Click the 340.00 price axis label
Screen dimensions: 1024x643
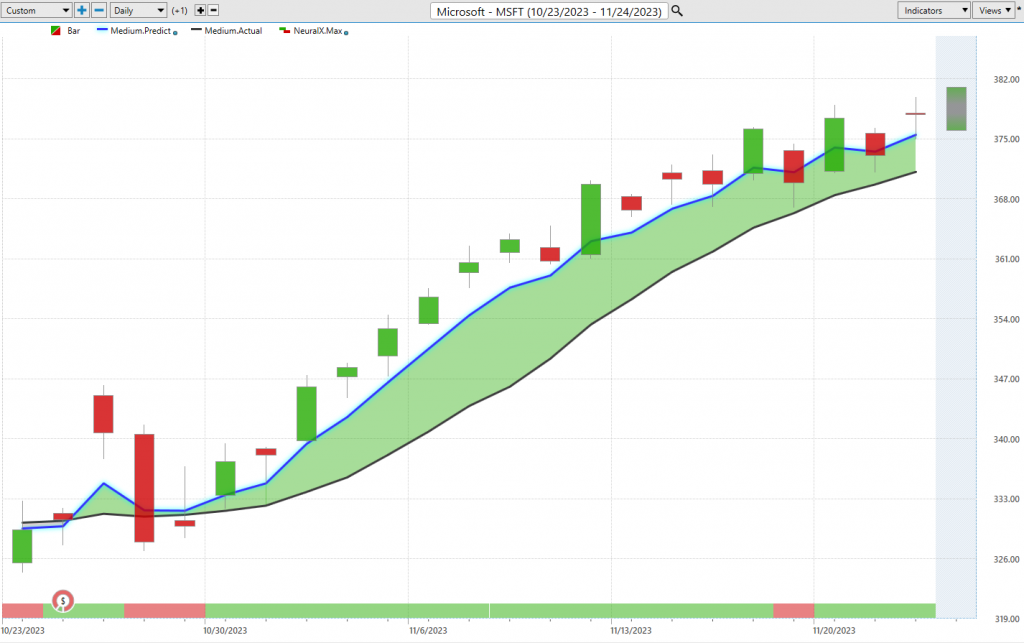click(1006, 439)
